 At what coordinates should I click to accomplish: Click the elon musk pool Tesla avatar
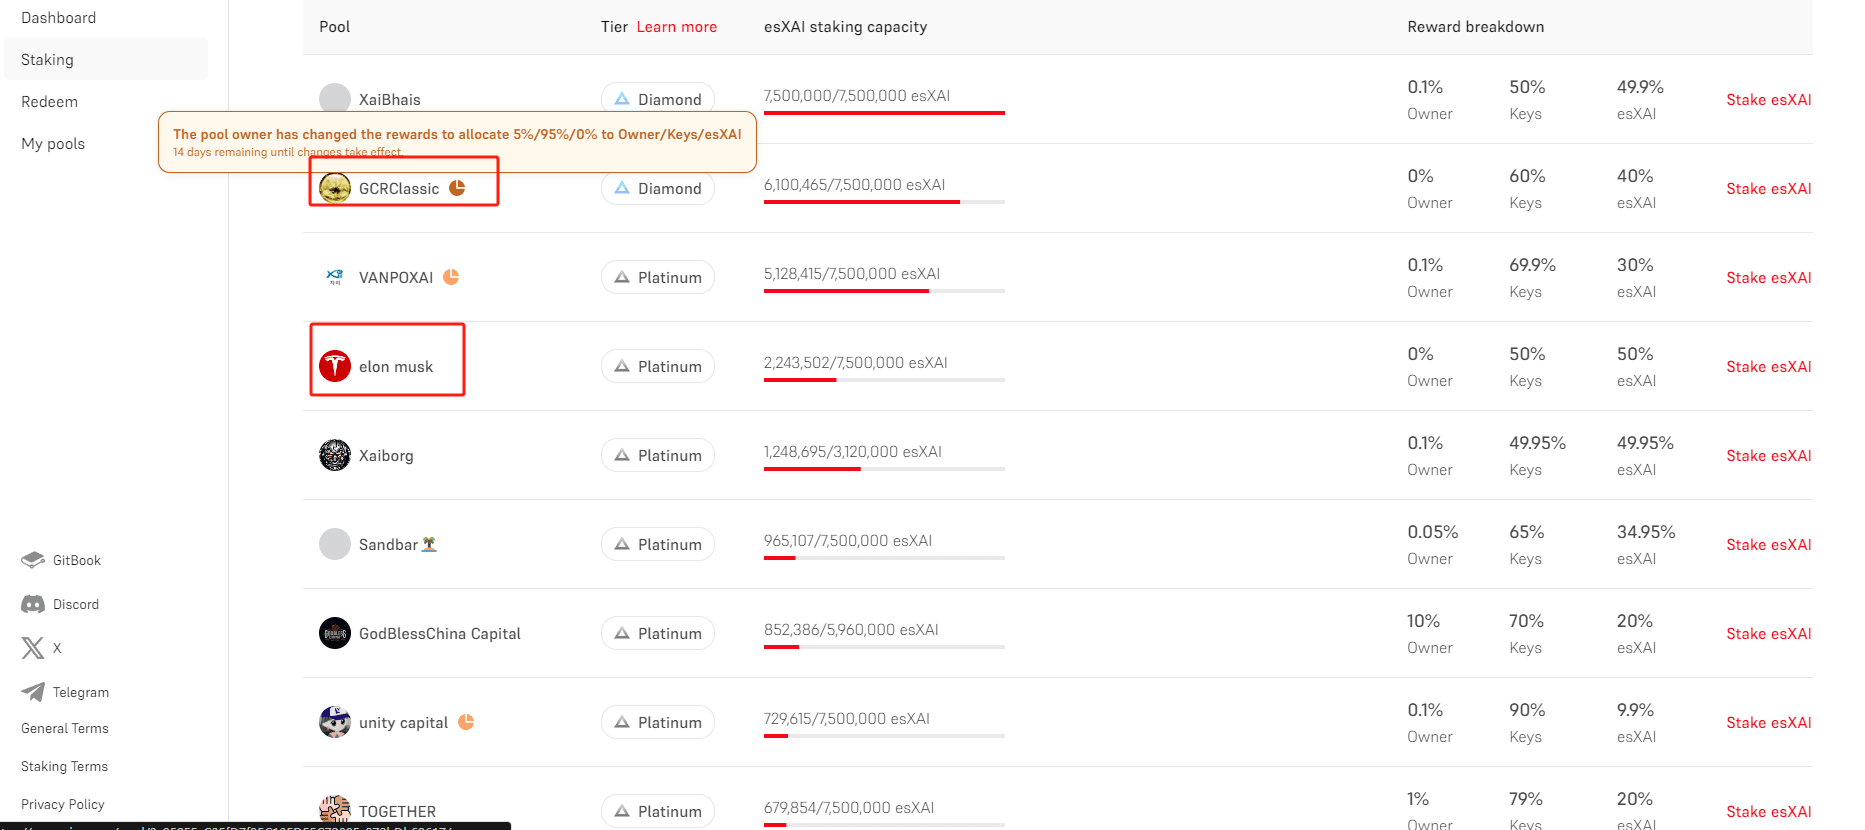click(335, 366)
